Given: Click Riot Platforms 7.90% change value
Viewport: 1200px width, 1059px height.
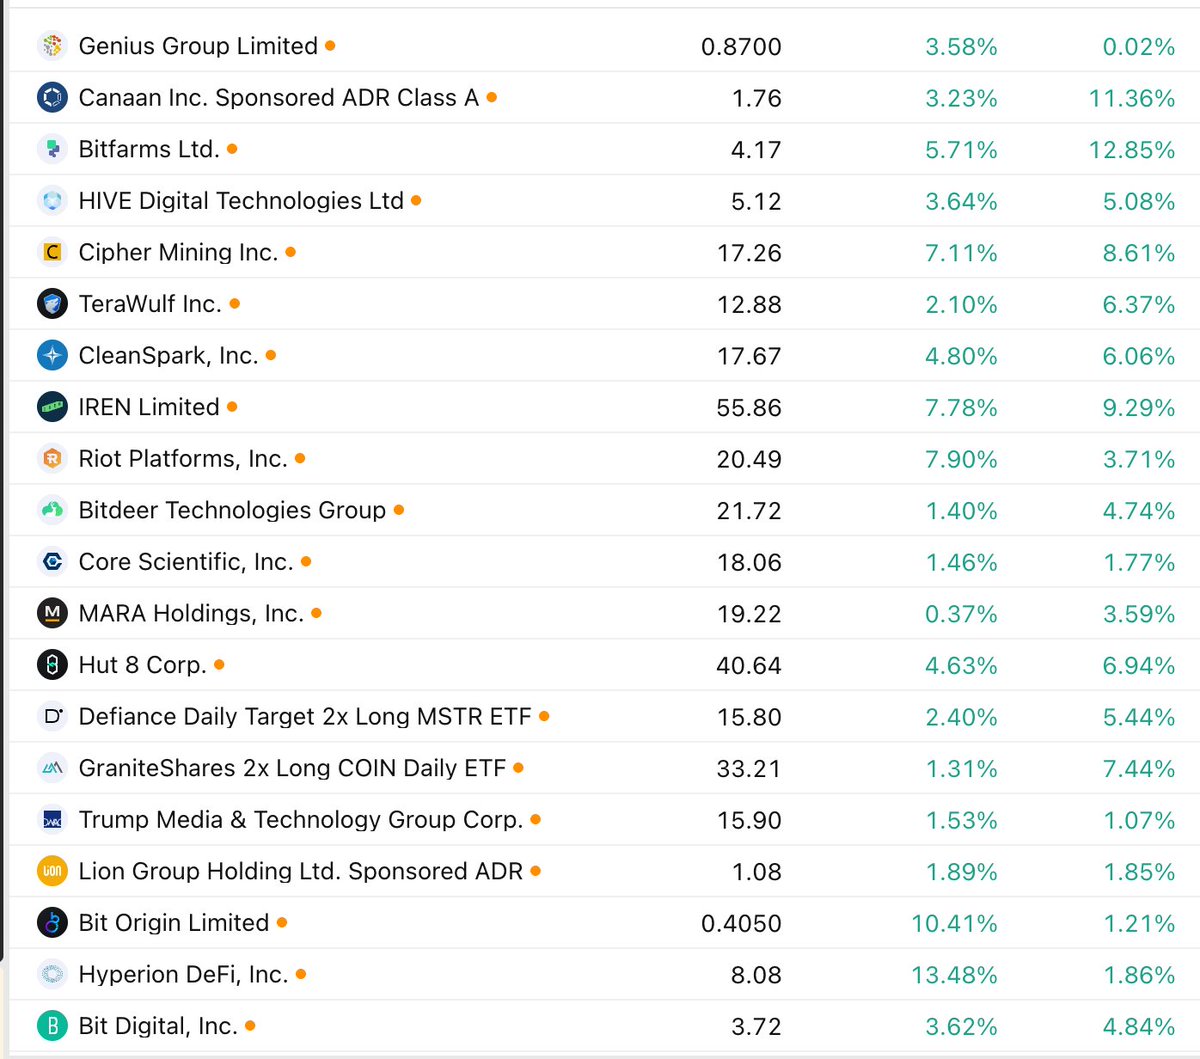Looking at the screenshot, I should (961, 460).
